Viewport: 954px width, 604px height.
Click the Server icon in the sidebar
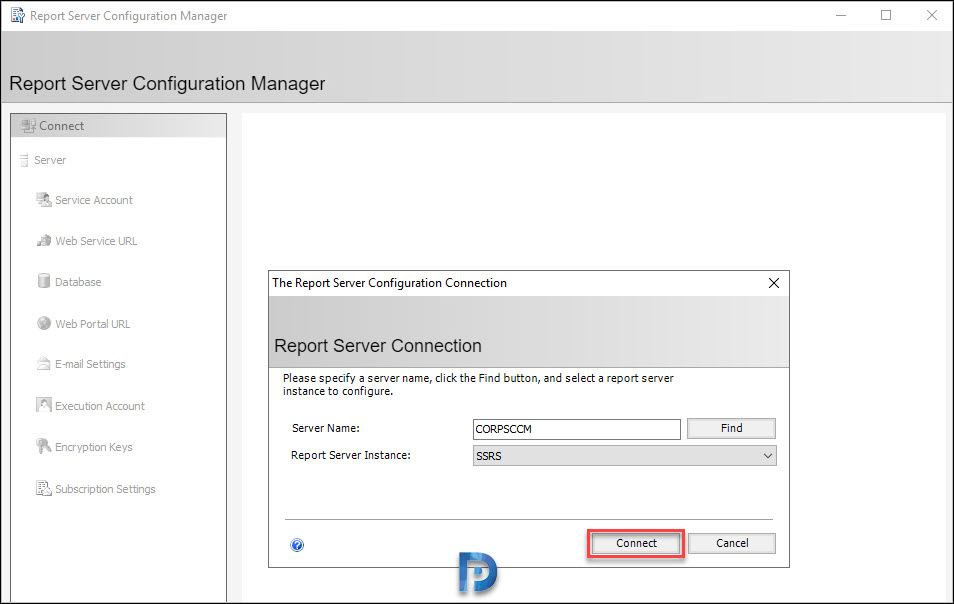coord(24,160)
